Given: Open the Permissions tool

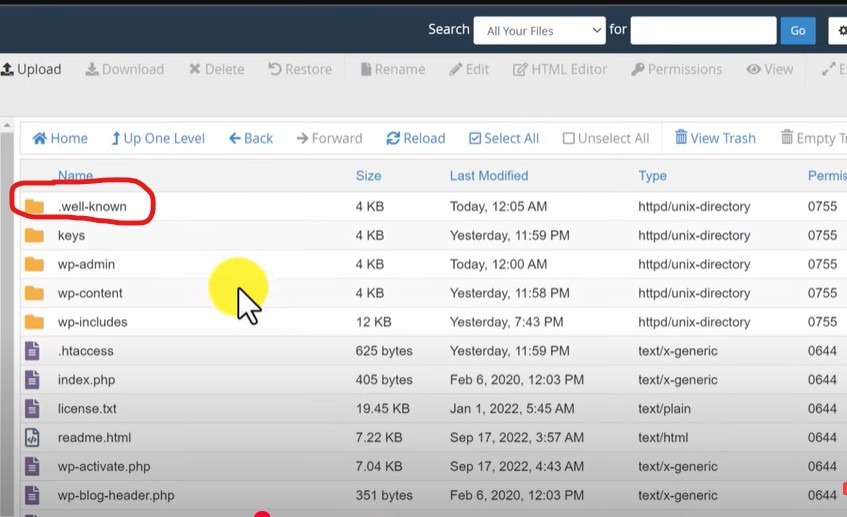Looking at the screenshot, I should tap(676, 69).
